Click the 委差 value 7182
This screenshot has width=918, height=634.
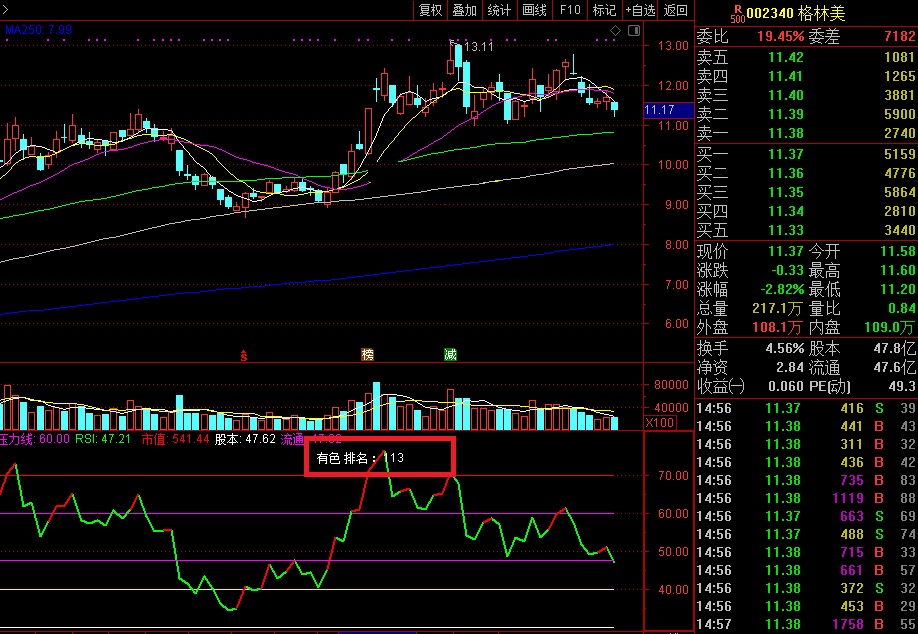[899, 36]
